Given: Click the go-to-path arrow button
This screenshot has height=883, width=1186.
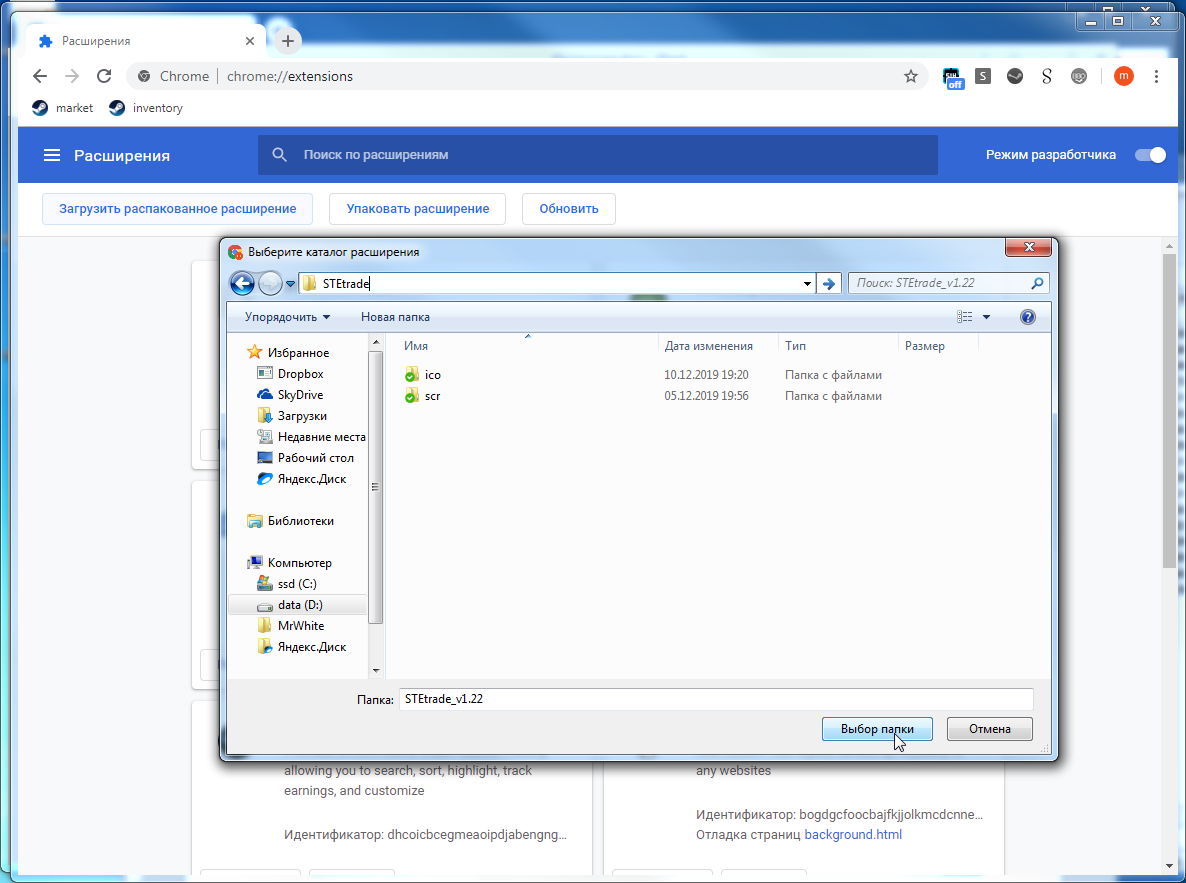Looking at the screenshot, I should point(829,284).
